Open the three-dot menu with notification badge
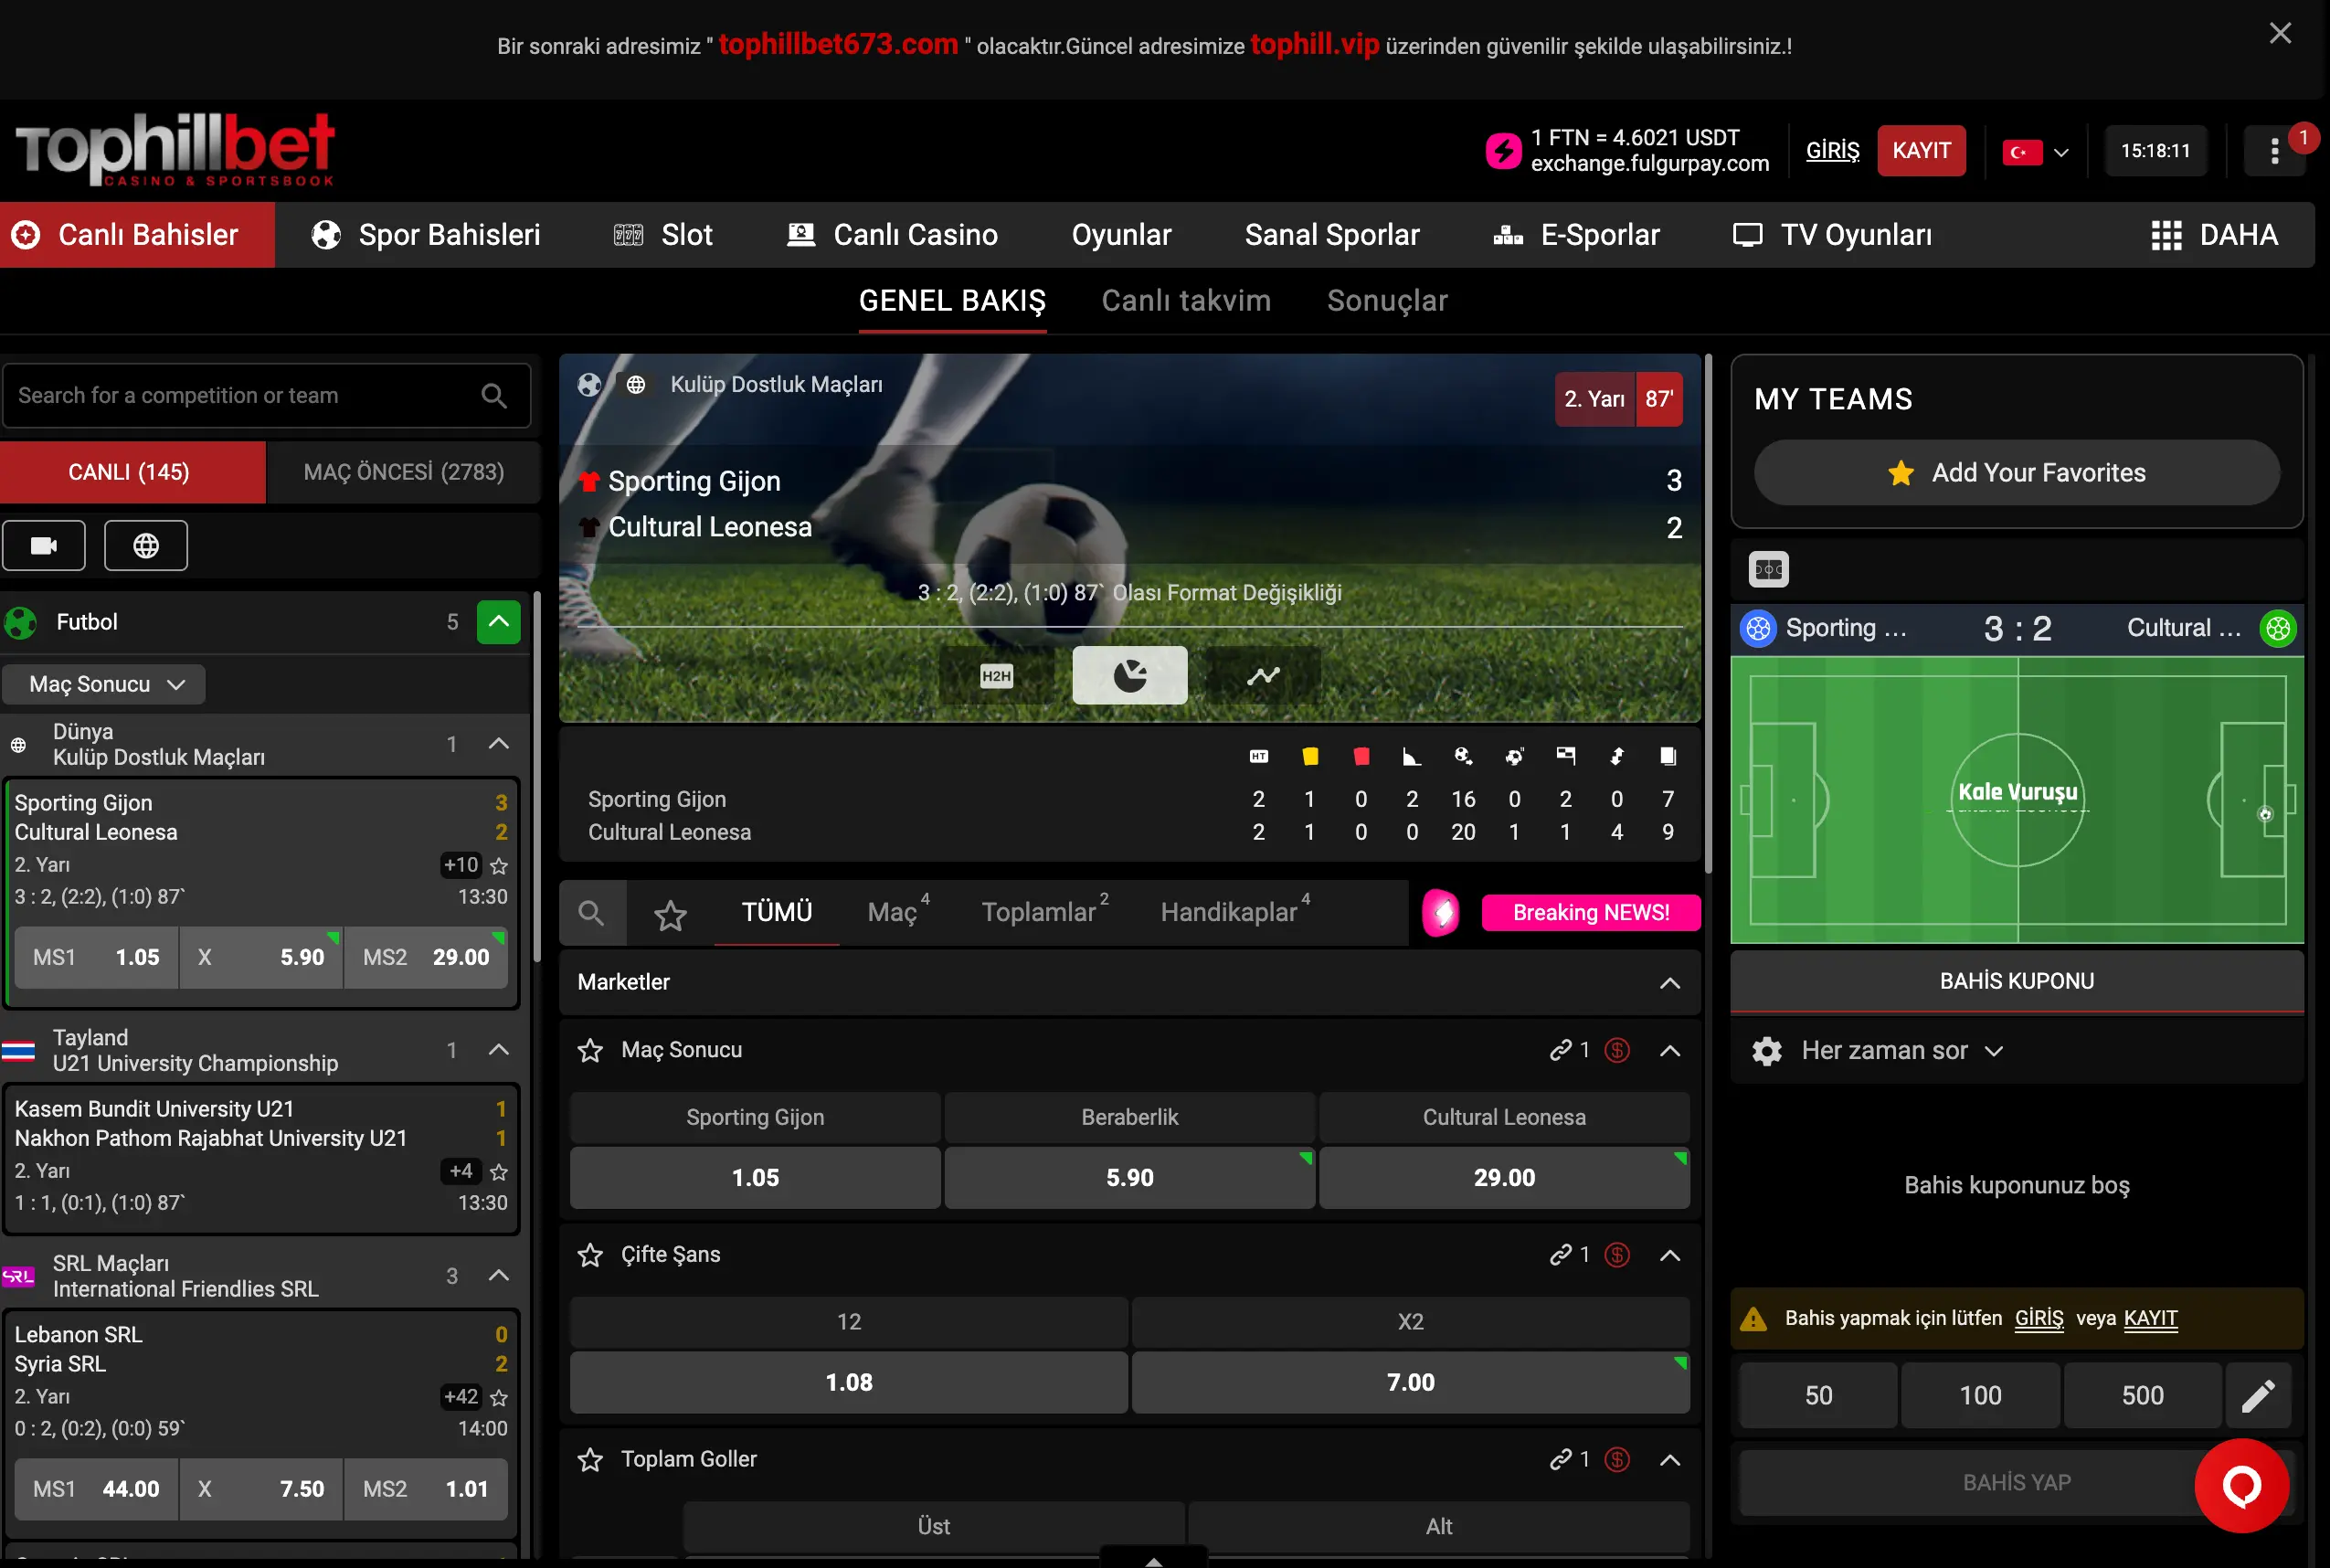This screenshot has width=2330, height=1568. (2275, 151)
